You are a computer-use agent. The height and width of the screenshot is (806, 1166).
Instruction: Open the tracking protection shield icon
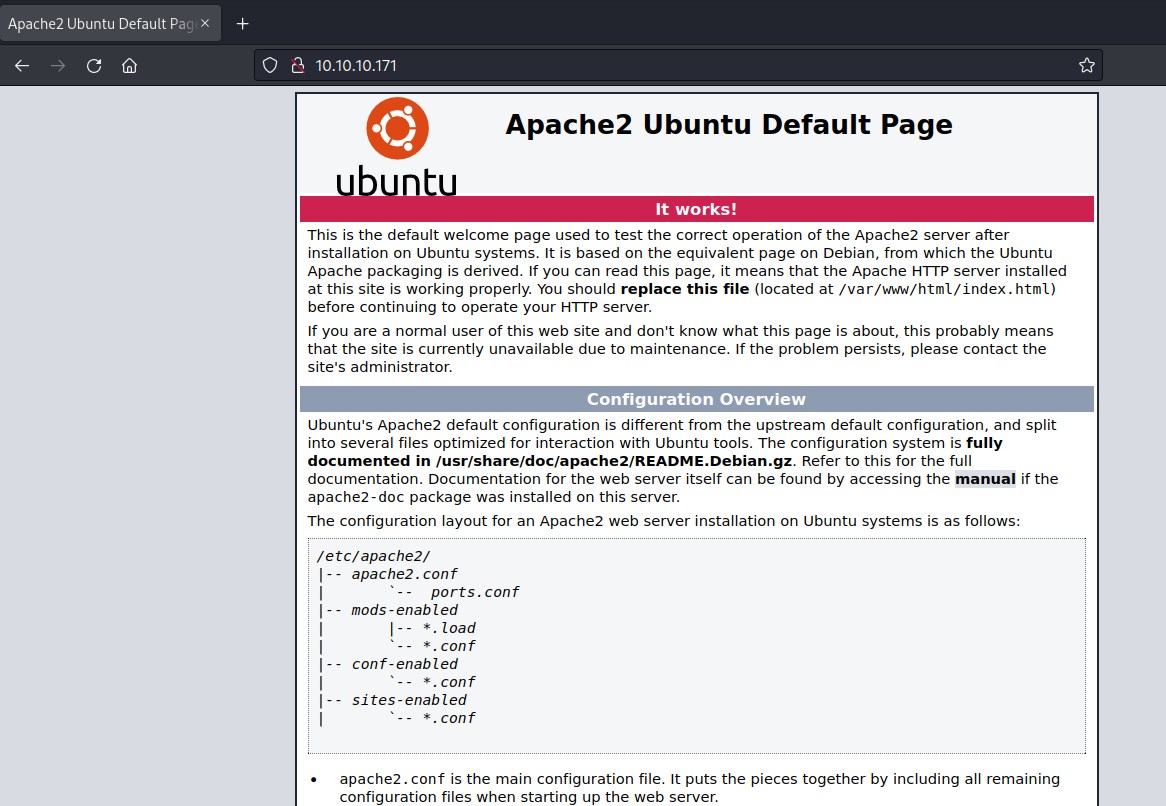(x=270, y=66)
